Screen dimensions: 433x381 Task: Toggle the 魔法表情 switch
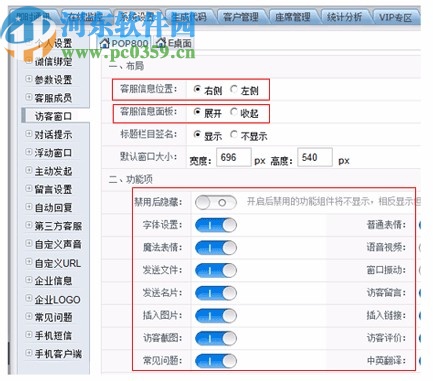(x=216, y=248)
